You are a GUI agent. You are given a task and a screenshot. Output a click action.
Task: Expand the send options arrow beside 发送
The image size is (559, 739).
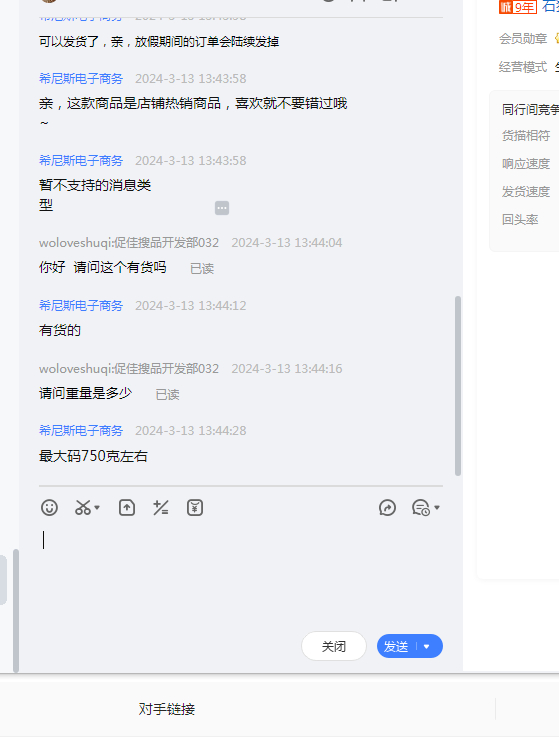[x=427, y=646]
